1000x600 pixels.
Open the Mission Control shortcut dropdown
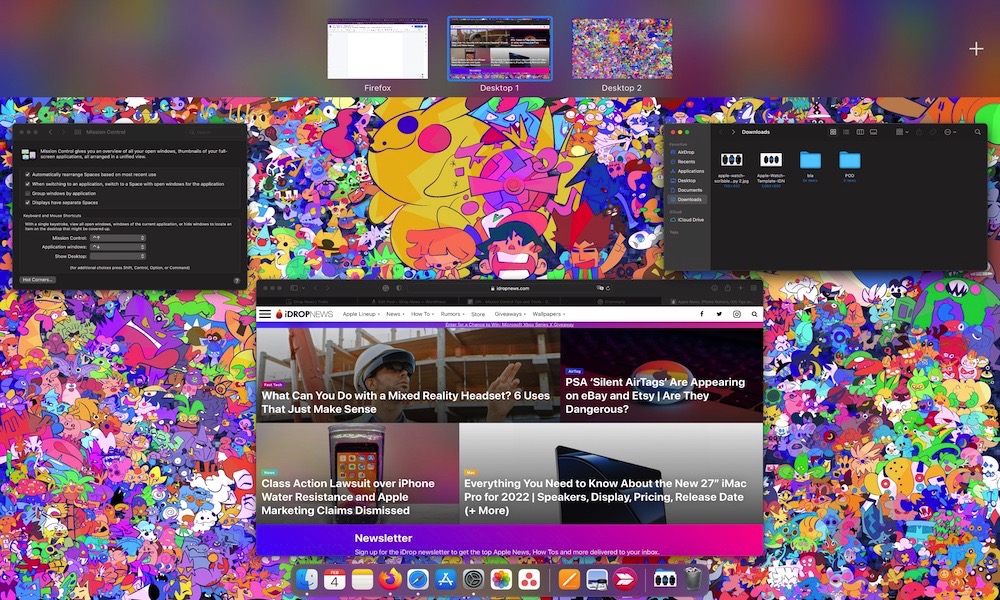tap(118, 238)
